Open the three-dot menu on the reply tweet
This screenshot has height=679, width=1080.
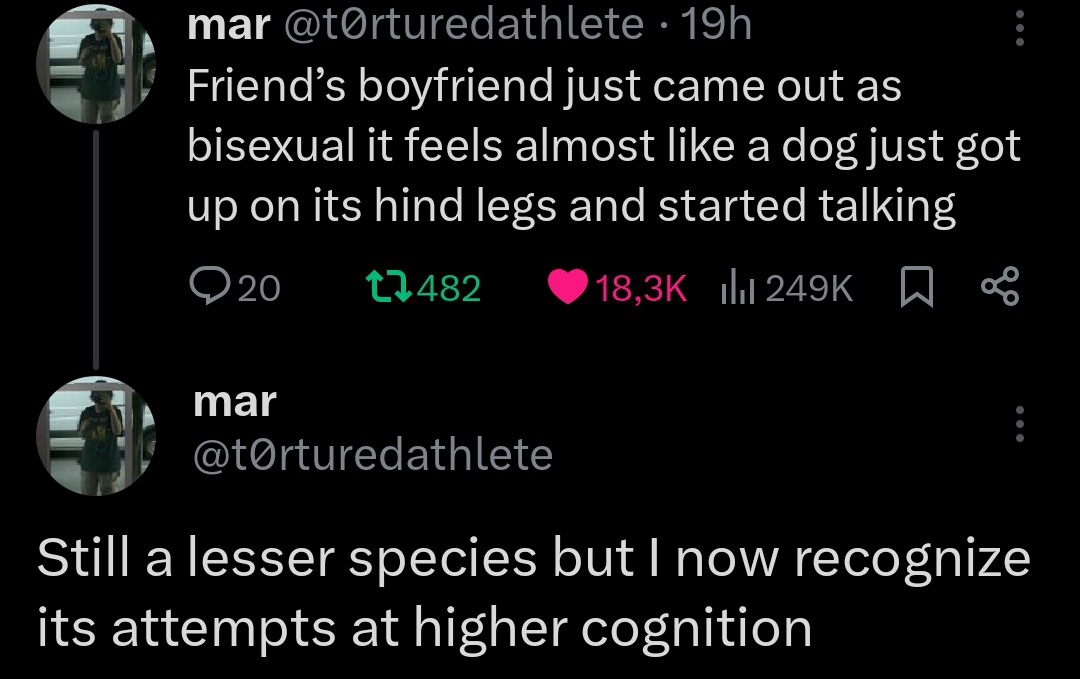[1019, 424]
